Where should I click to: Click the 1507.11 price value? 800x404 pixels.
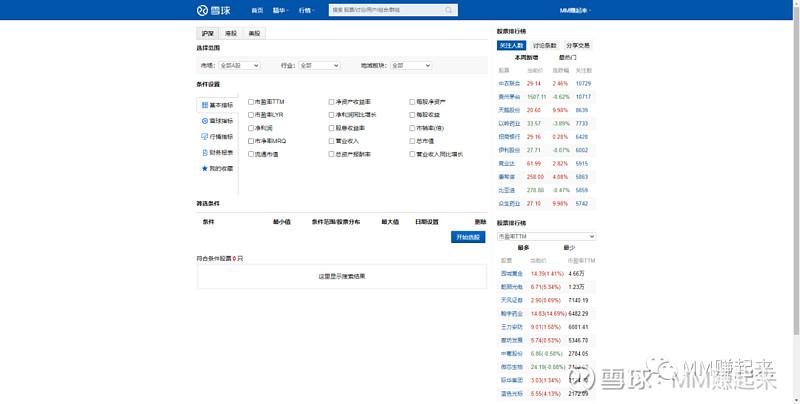[537, 97]
